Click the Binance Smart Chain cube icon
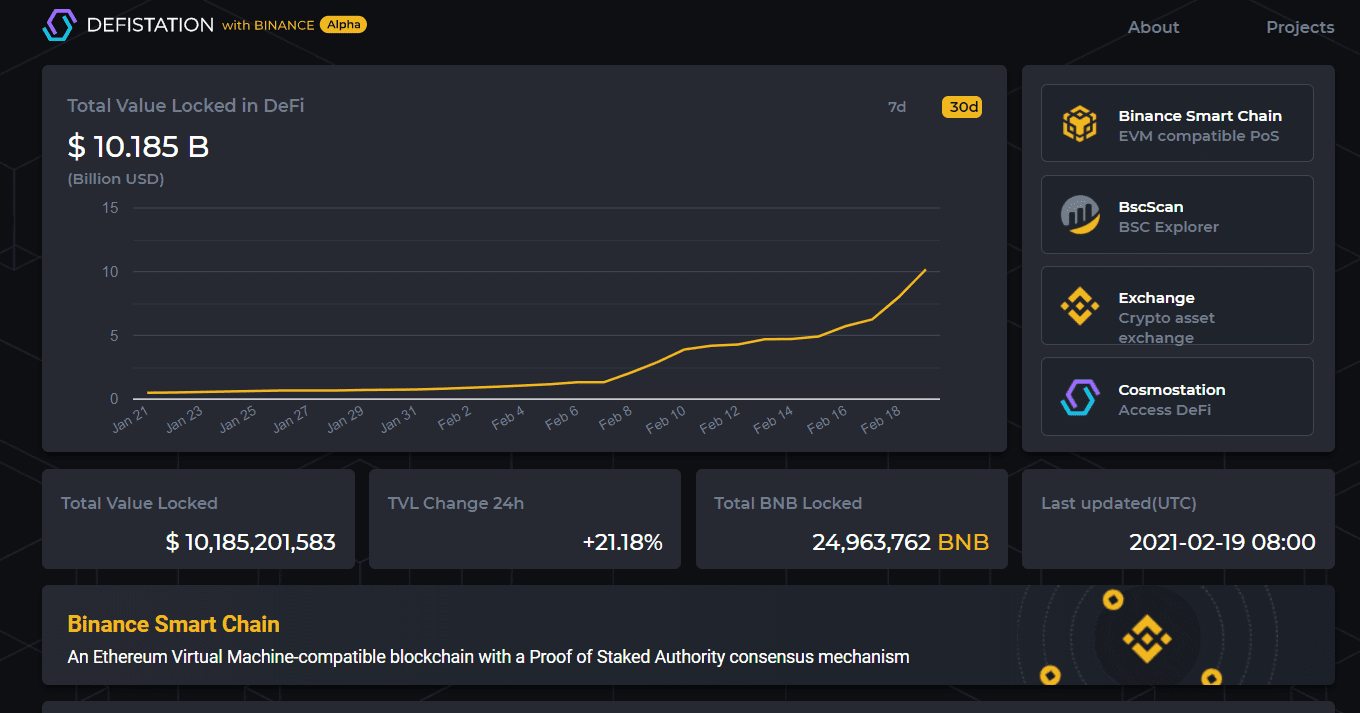The height and width of the screenshot is (713, 1360). [x=1079, y=124]
